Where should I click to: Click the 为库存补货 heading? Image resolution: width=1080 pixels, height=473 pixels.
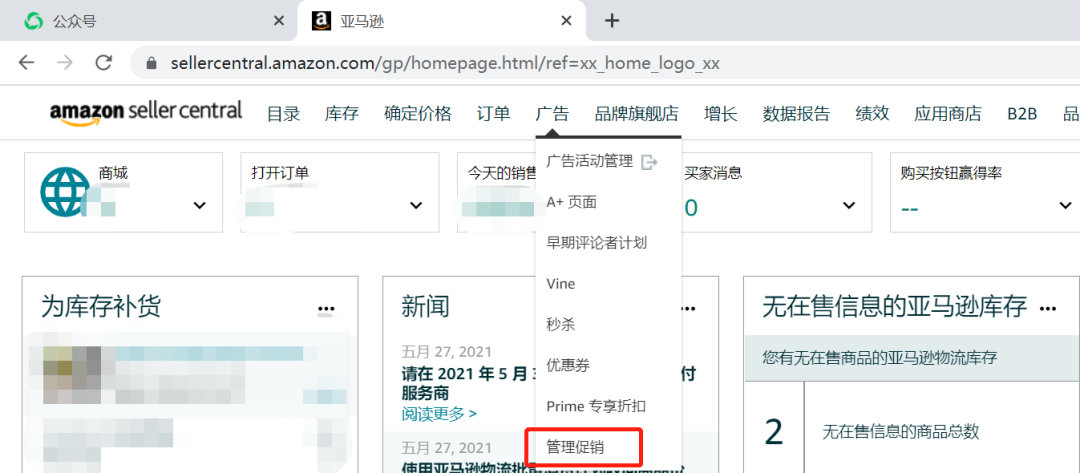(101, 306)
